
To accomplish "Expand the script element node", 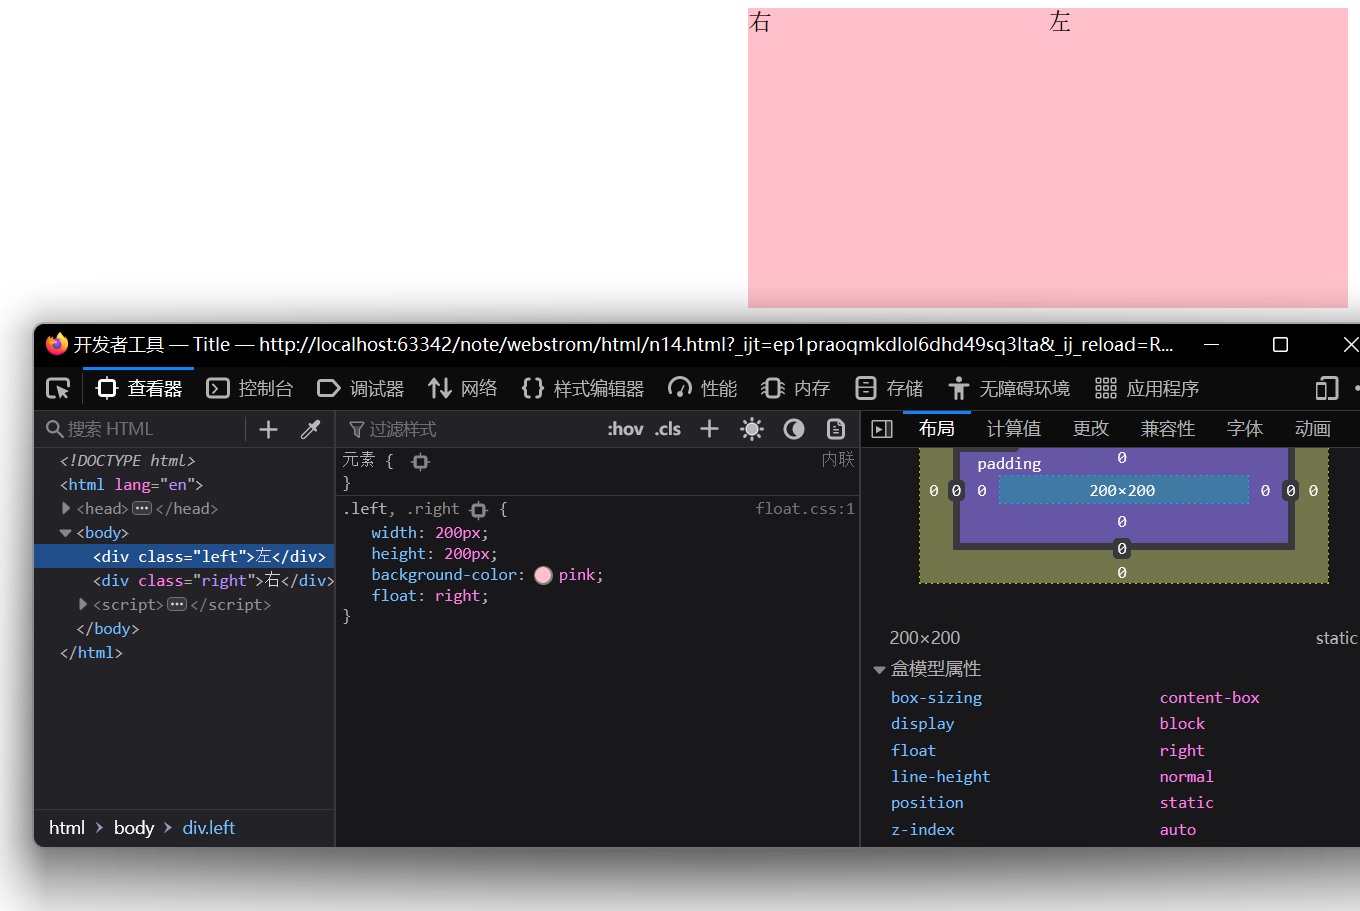I will click(83, 604).
